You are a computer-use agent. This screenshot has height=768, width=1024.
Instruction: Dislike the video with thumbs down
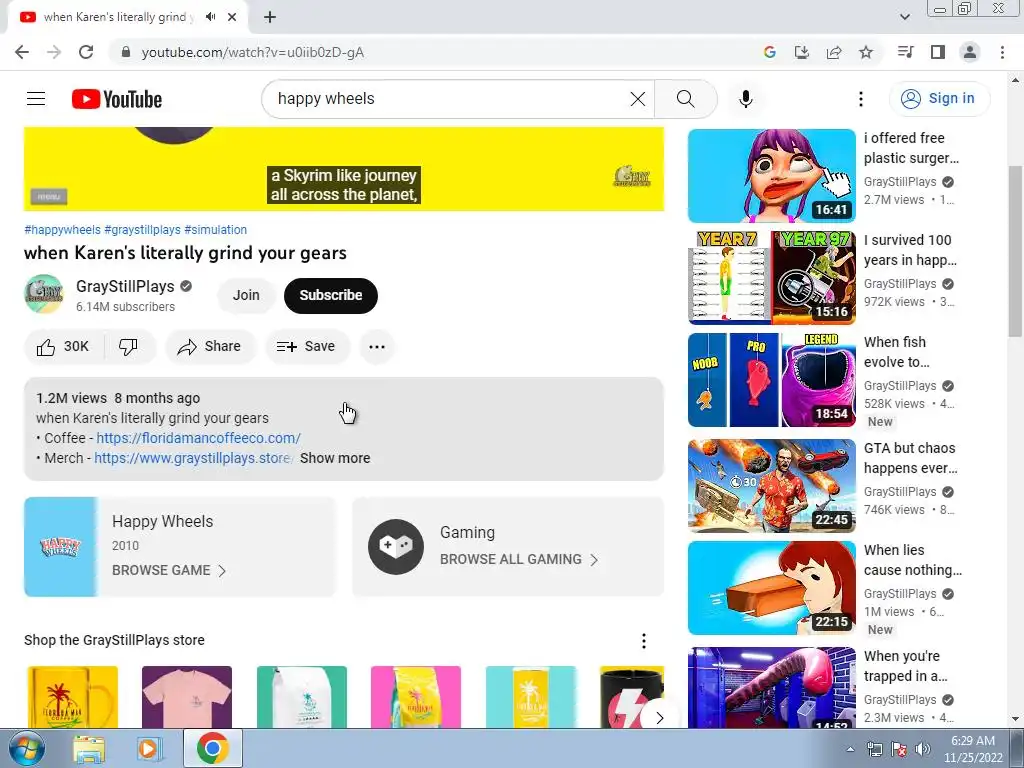pos(129,346)
